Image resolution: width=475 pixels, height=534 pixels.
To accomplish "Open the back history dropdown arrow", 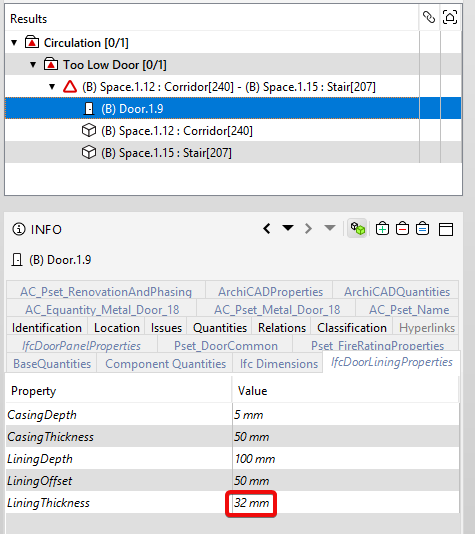I will [288, 227].
